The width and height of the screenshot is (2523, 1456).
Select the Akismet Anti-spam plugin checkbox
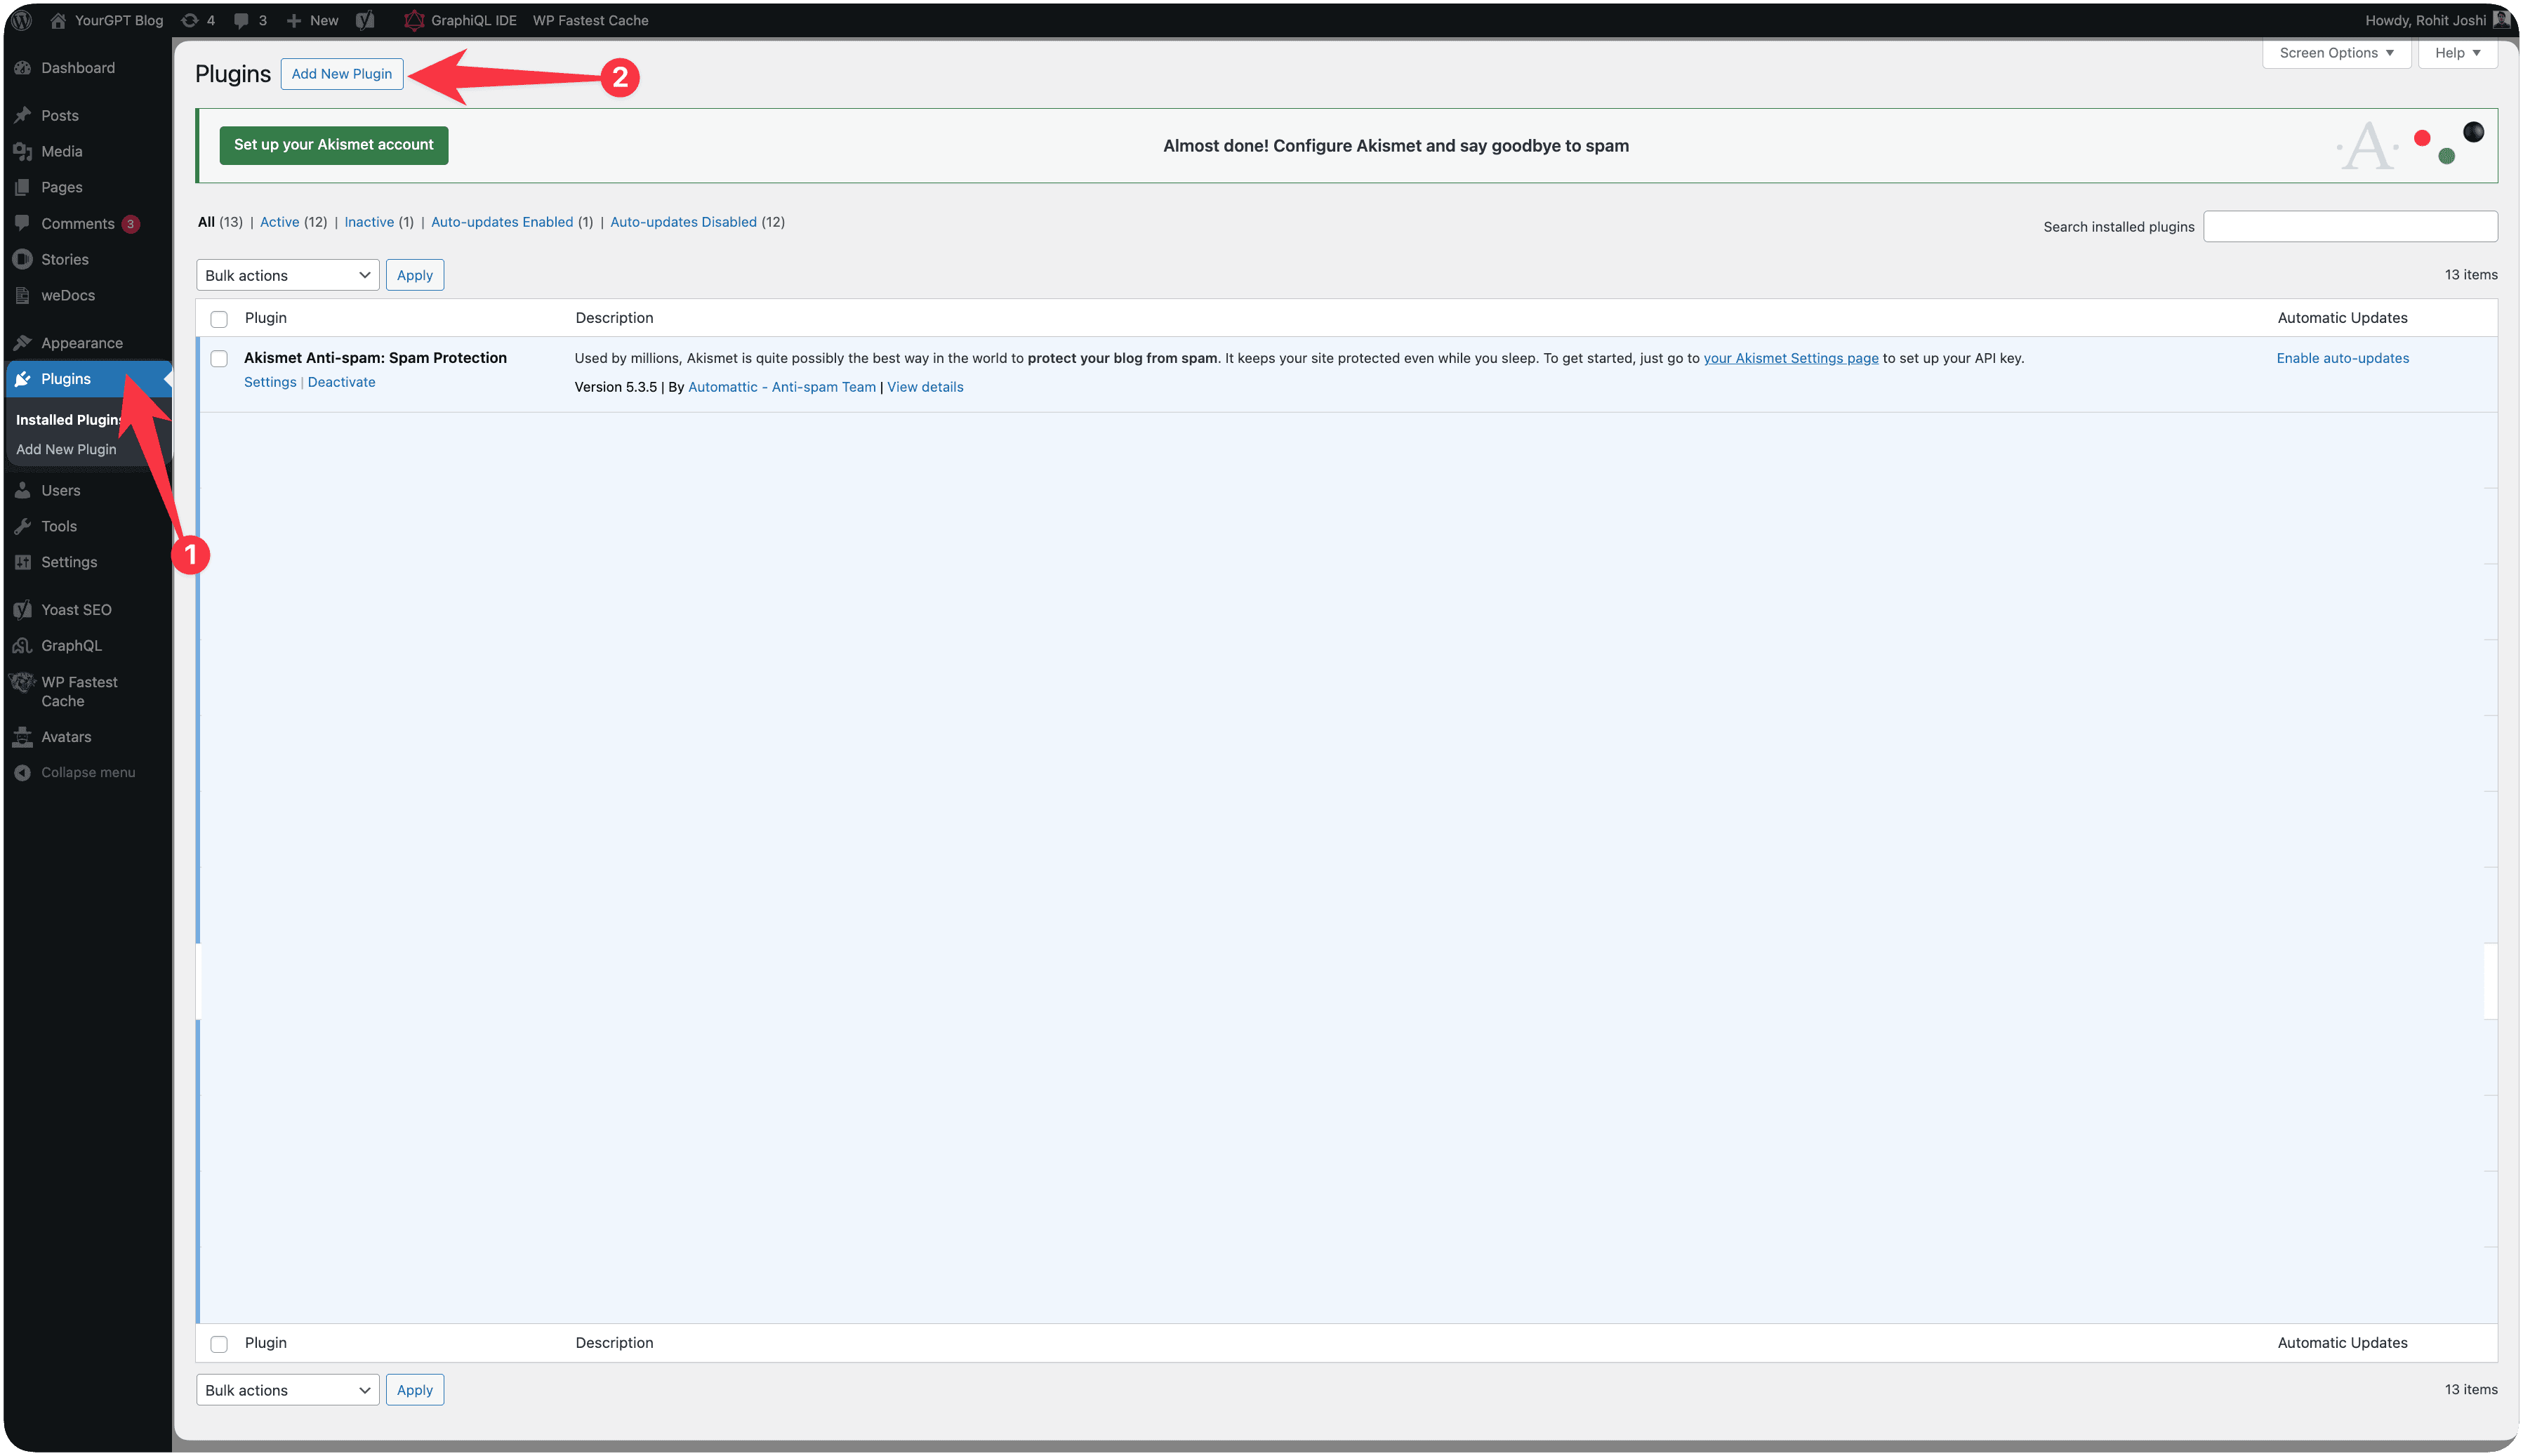click(x=219, y=358)
